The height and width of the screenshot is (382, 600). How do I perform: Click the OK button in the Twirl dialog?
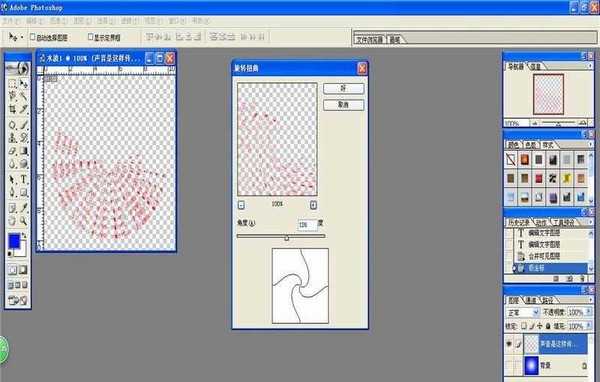click(343, 88)
